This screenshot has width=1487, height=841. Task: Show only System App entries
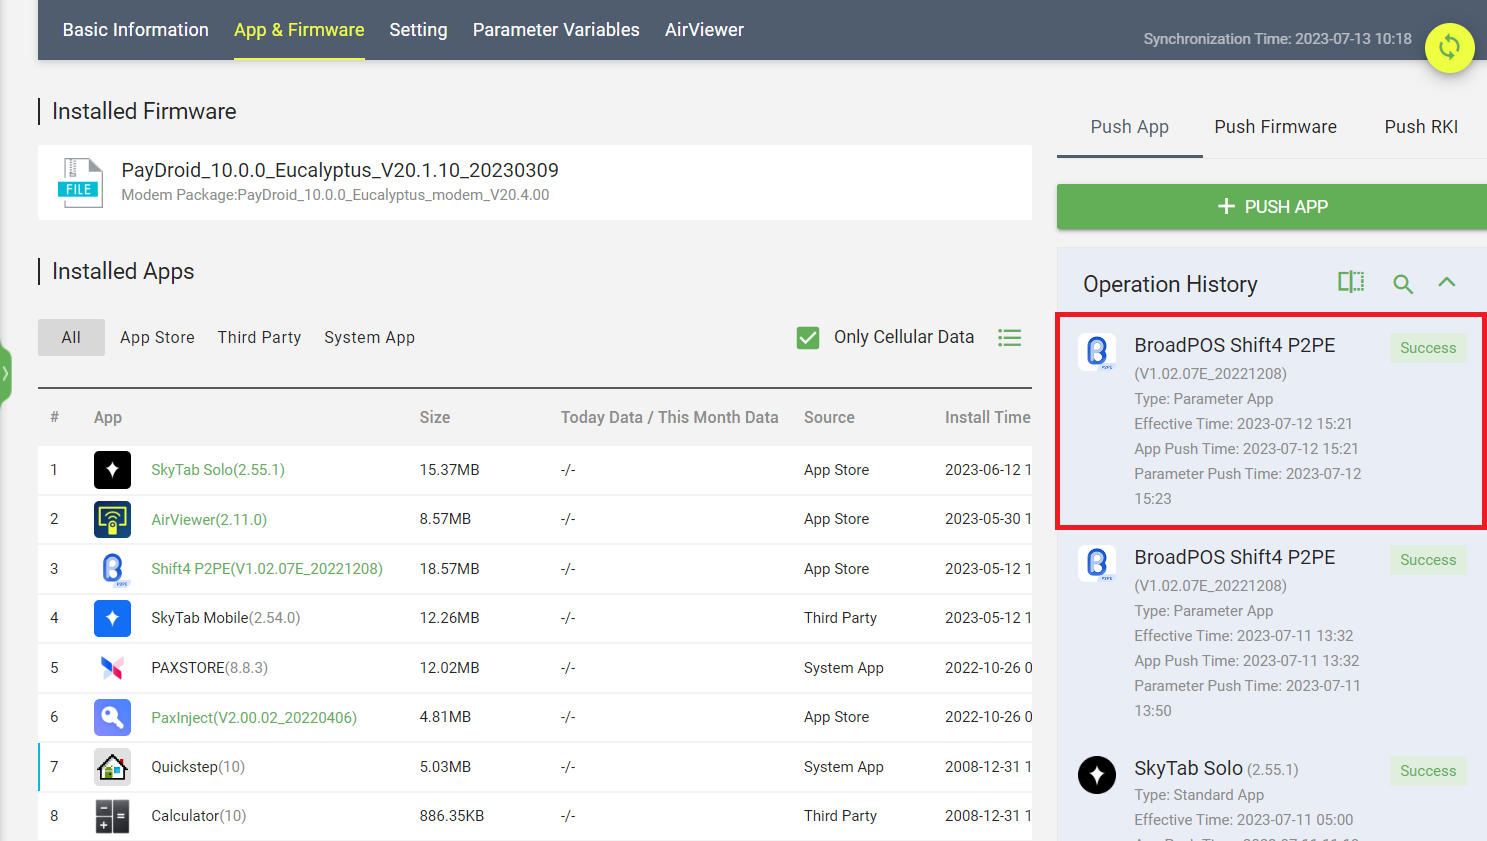(x=369, y=338)
